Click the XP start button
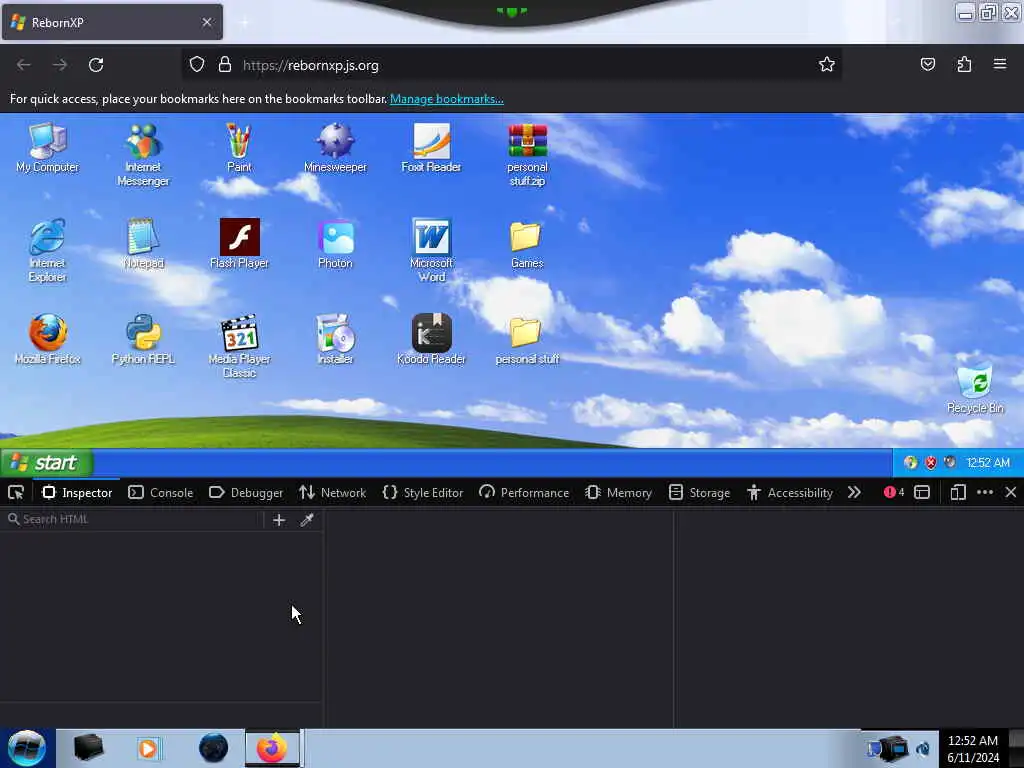1024x768 pixels. pos(46,462)
